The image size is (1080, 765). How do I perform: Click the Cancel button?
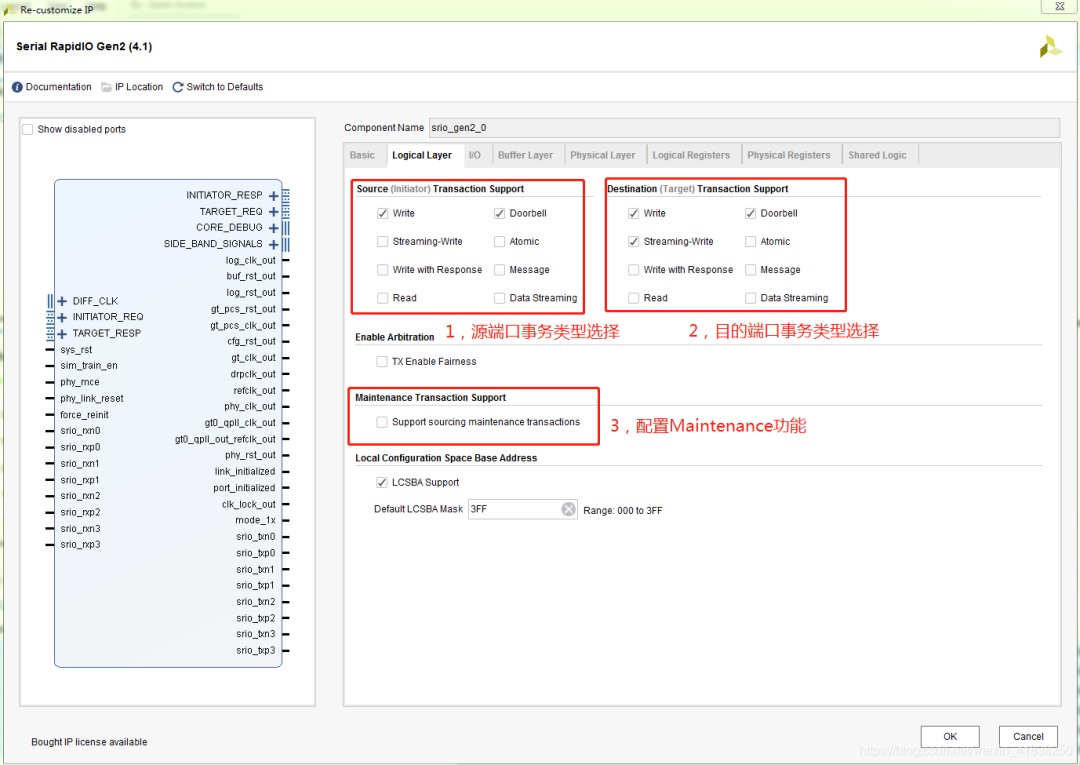tap(1028, 737)
